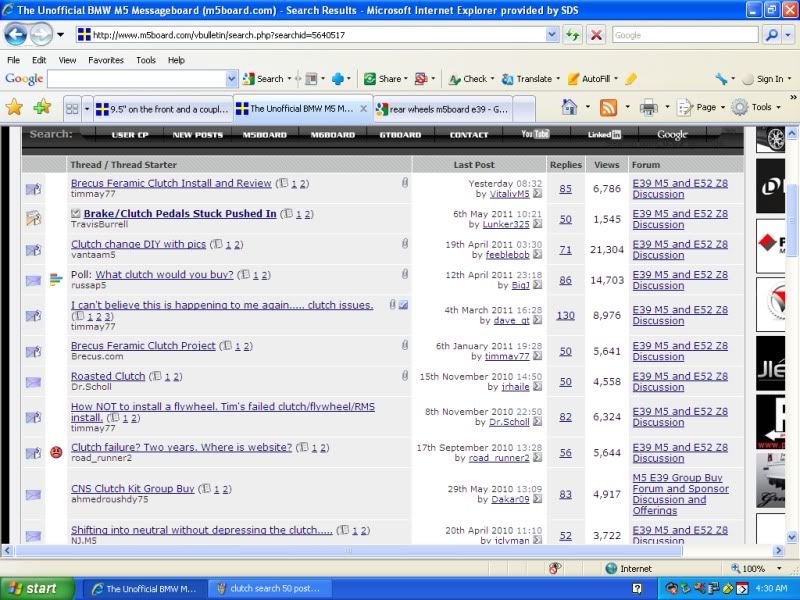Open the 'clutch search 50 post' taskbar item
800x600 pixels.
[270, 589]
